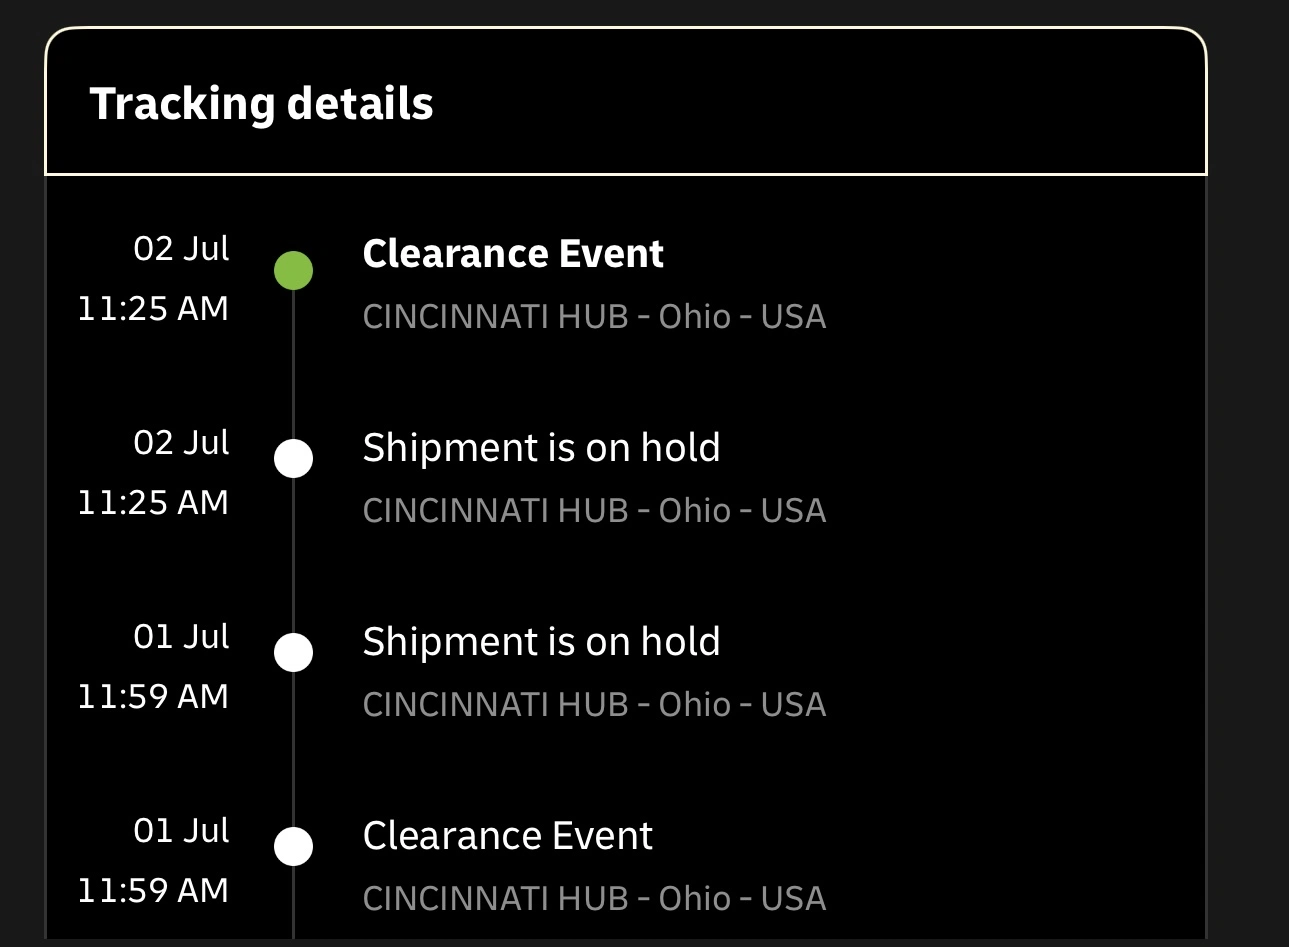Click the 11:25 AM time beside Shipment is on hold
This screenshot has width=1289, height=947.
pos(153,503)
